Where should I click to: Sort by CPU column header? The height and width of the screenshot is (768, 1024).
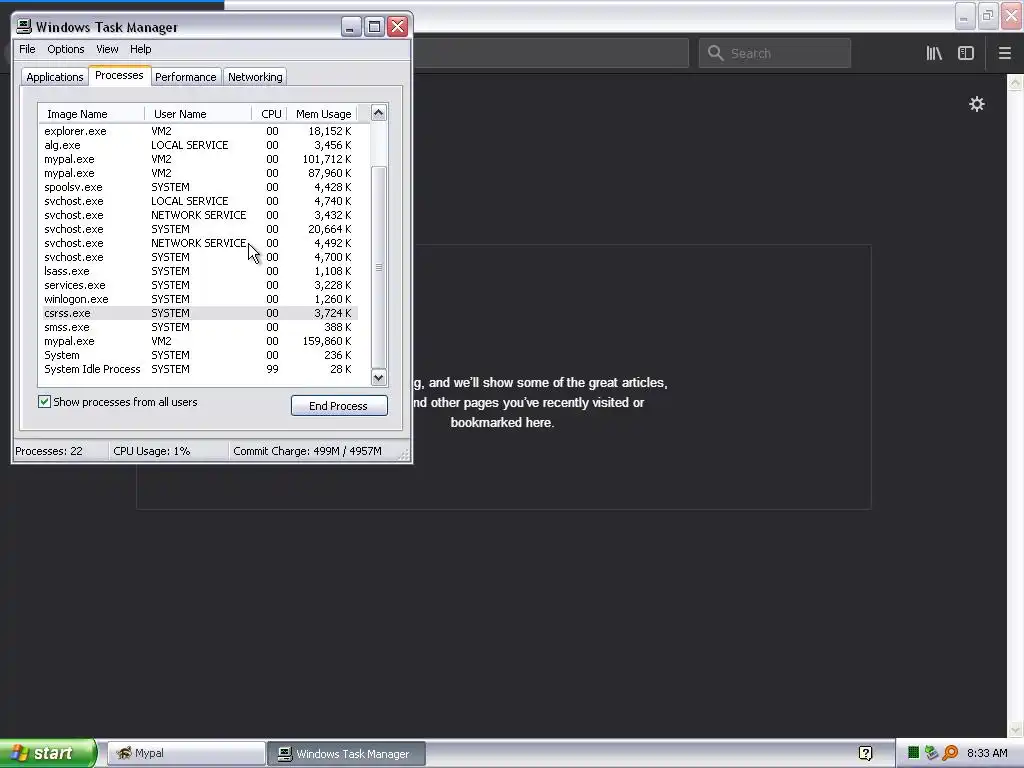[270, 114]
